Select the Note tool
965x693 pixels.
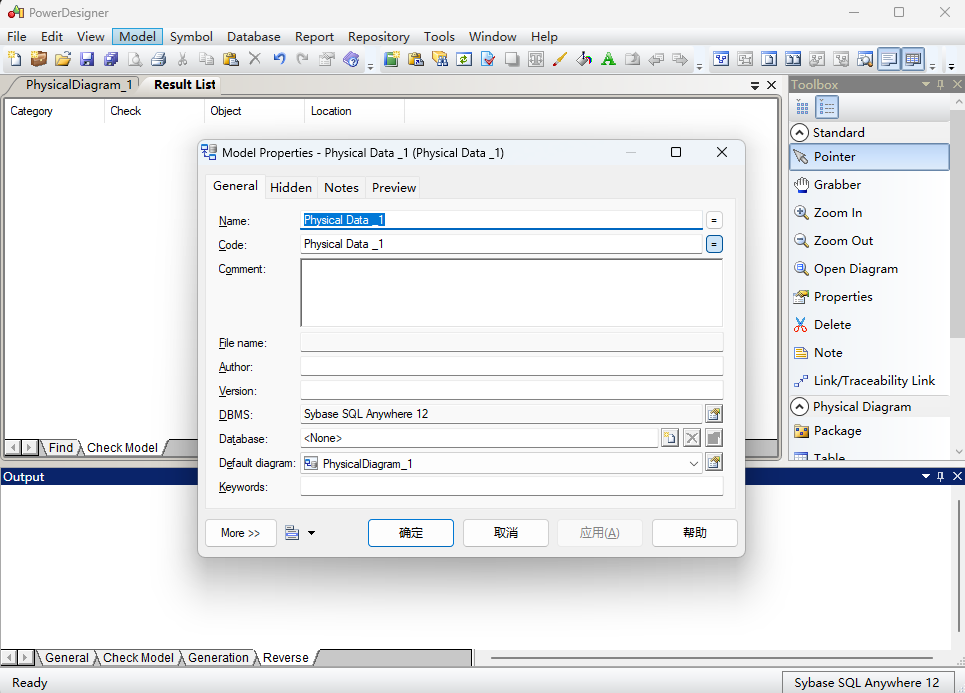pos(870,353)
